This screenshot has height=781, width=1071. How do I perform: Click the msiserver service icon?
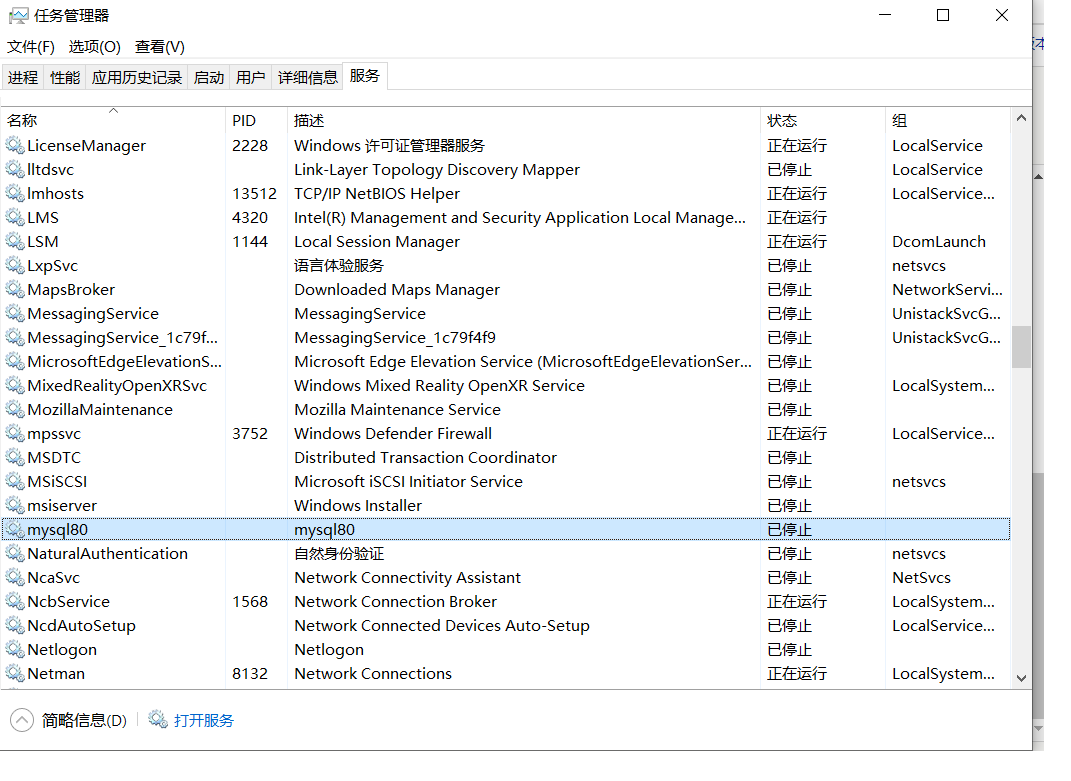(x=15, y=505)
